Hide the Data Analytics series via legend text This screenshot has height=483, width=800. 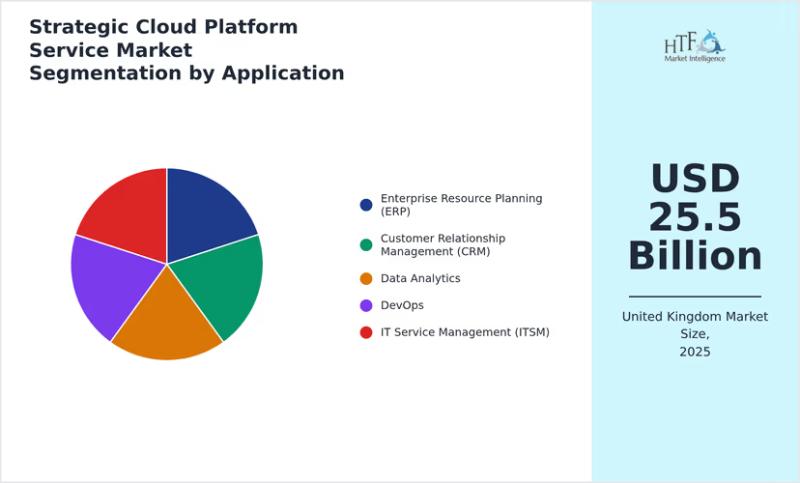coord(420,278)
